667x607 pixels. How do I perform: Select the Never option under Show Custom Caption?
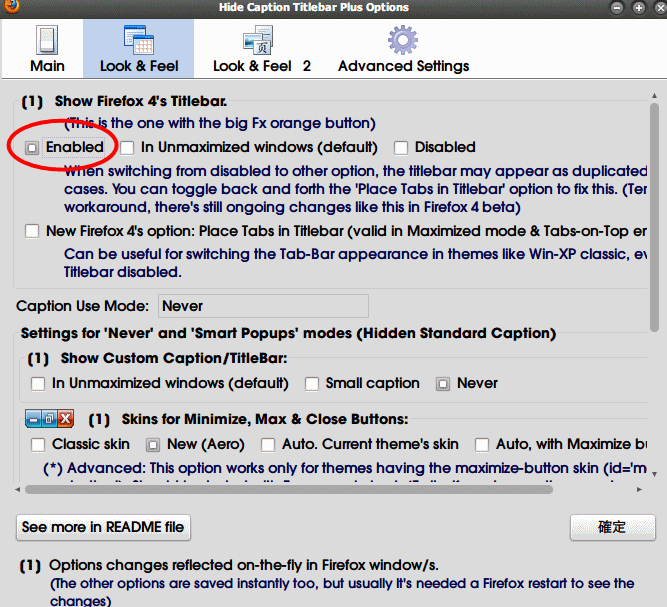tap(443, 384)
